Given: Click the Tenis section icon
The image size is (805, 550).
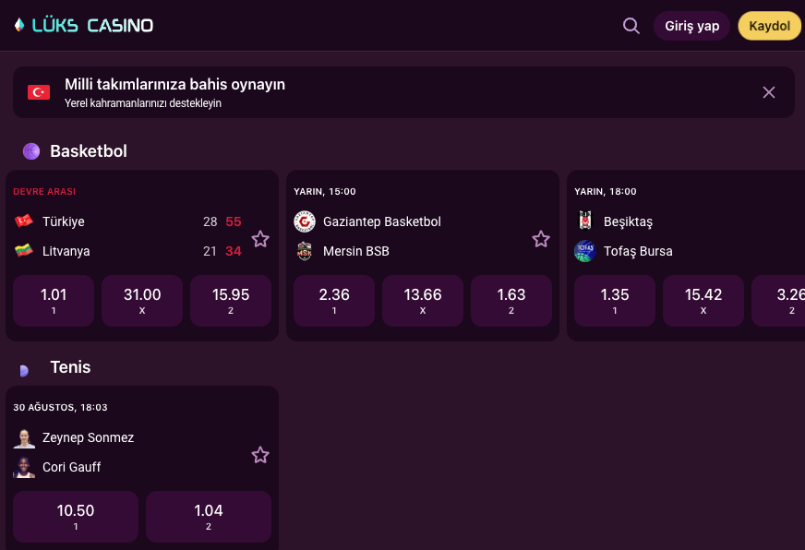Looking at the screenshot, I should (24, 370).
